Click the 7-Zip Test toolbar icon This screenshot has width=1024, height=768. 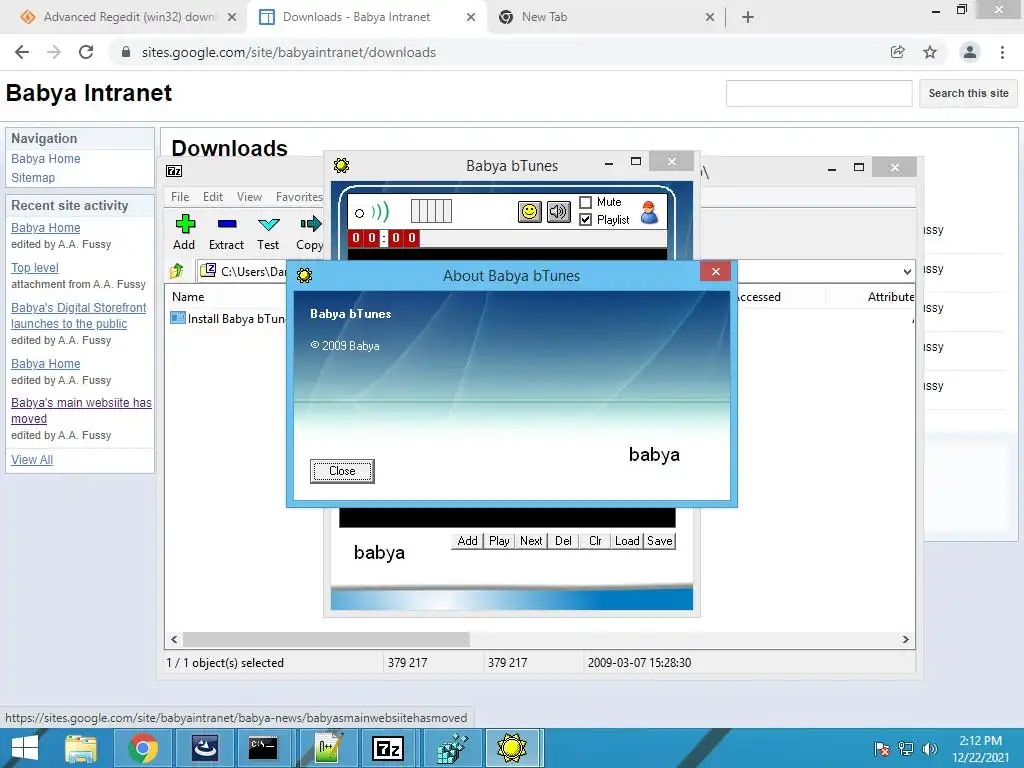[x=268, y=232]
